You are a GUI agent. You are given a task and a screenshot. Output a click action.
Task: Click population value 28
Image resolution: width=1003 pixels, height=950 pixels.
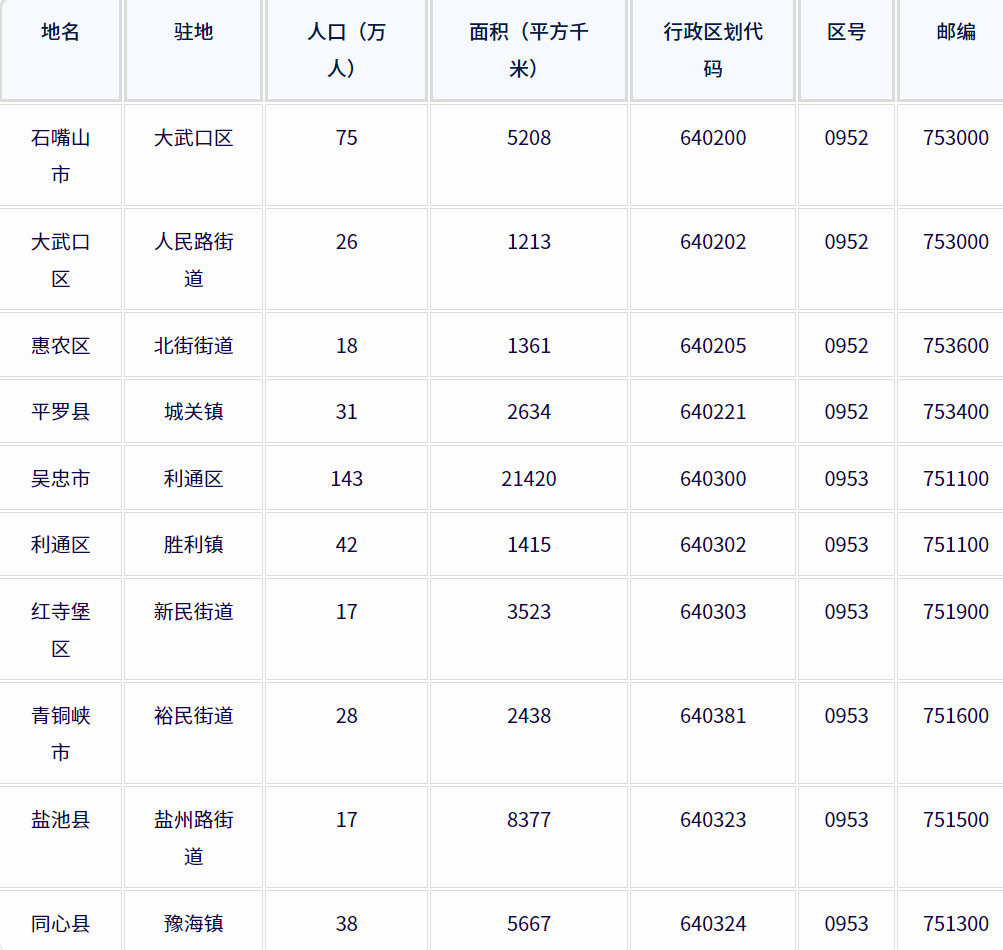pos(346,715)
